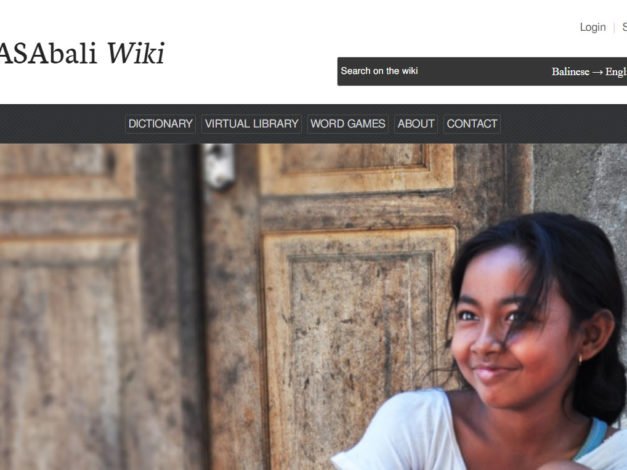Click the BASAbali Wiki site logo

coord(82,53)
